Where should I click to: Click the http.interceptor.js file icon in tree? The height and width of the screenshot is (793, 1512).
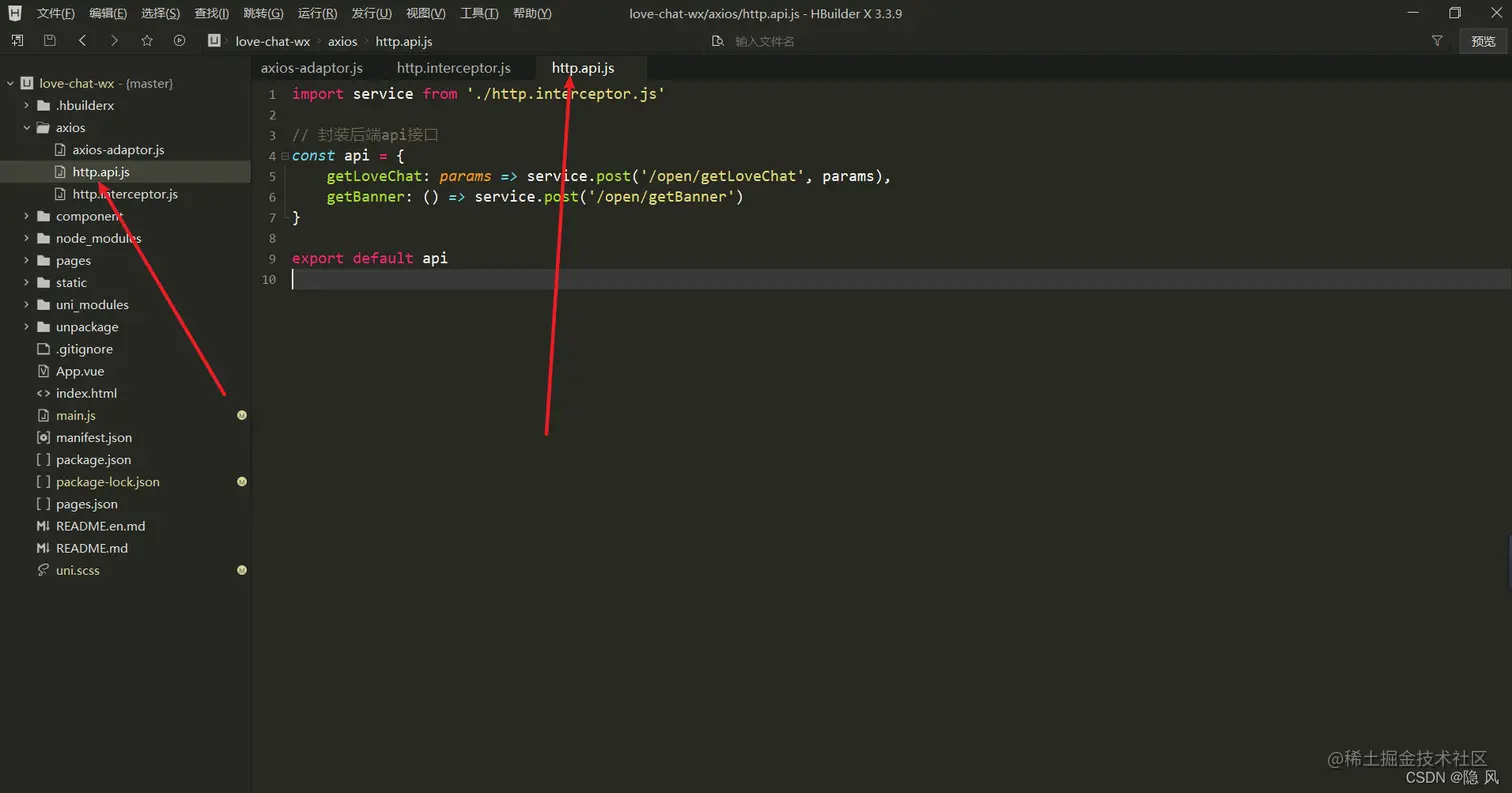pos(60,194)
